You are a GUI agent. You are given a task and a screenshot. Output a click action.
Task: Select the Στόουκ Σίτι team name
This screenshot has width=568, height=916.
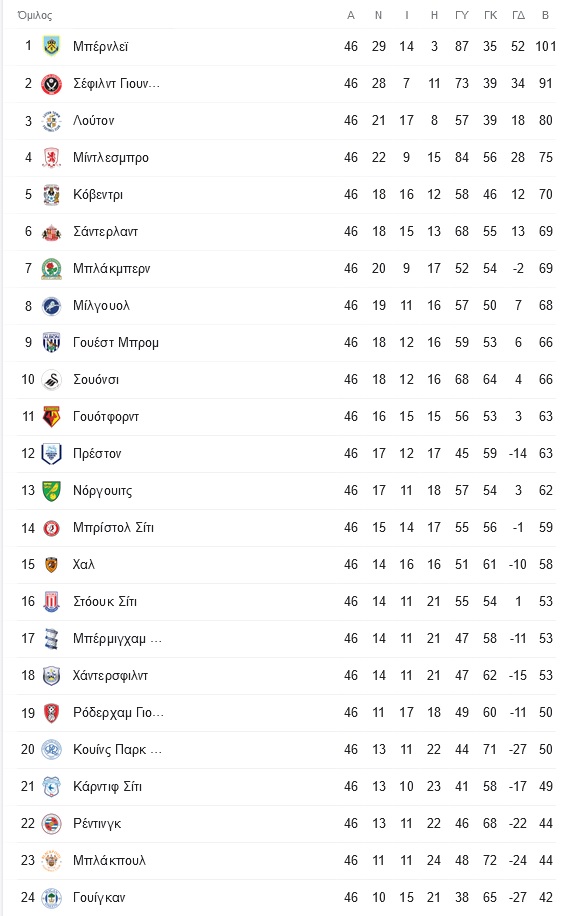(105, 601)
